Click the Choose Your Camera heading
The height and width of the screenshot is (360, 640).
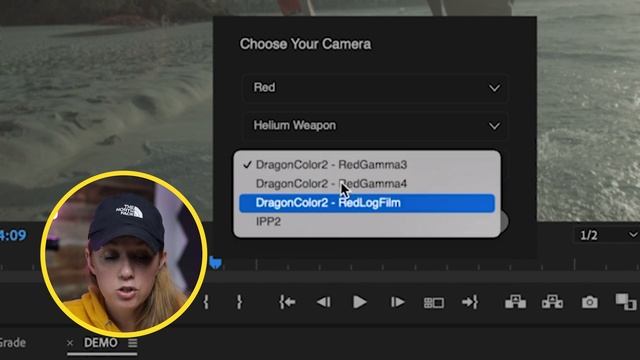(x=305, y=44)
